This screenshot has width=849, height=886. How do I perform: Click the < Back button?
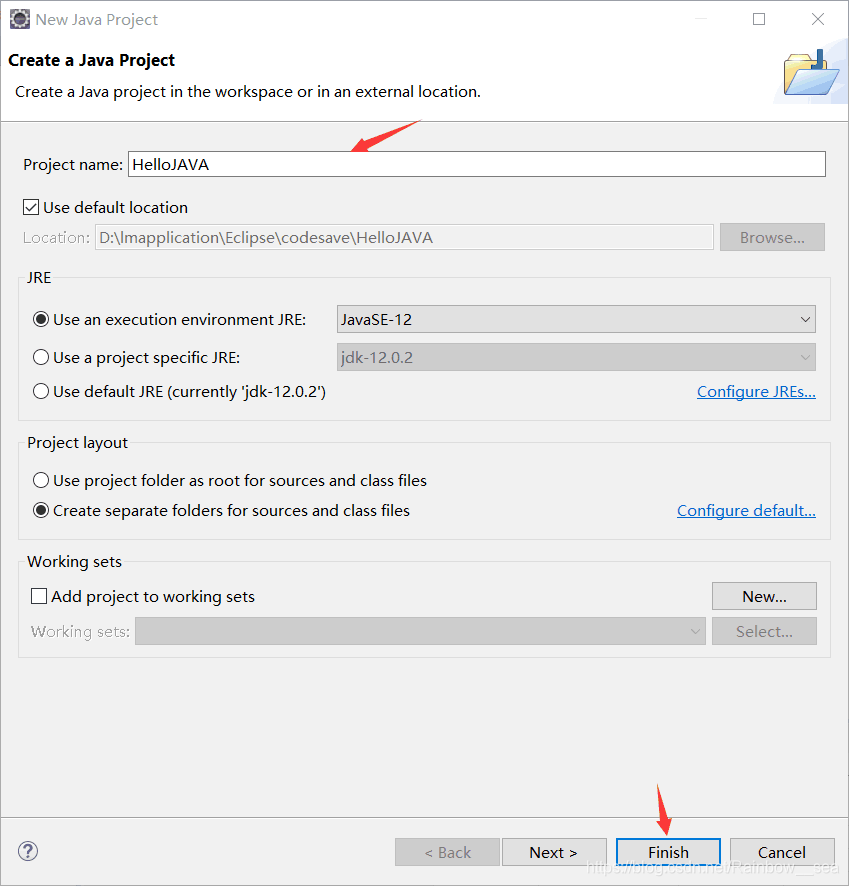[x=447, y=852]
